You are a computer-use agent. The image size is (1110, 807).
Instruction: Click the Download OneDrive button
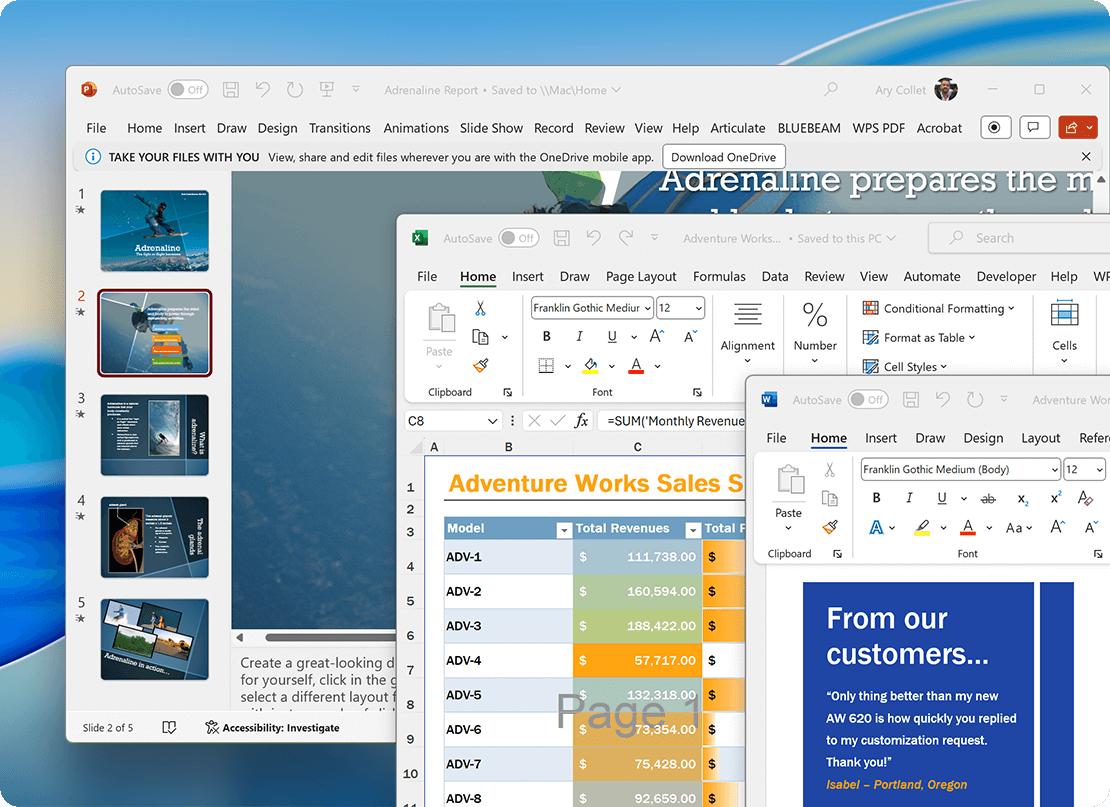[724, 157]
